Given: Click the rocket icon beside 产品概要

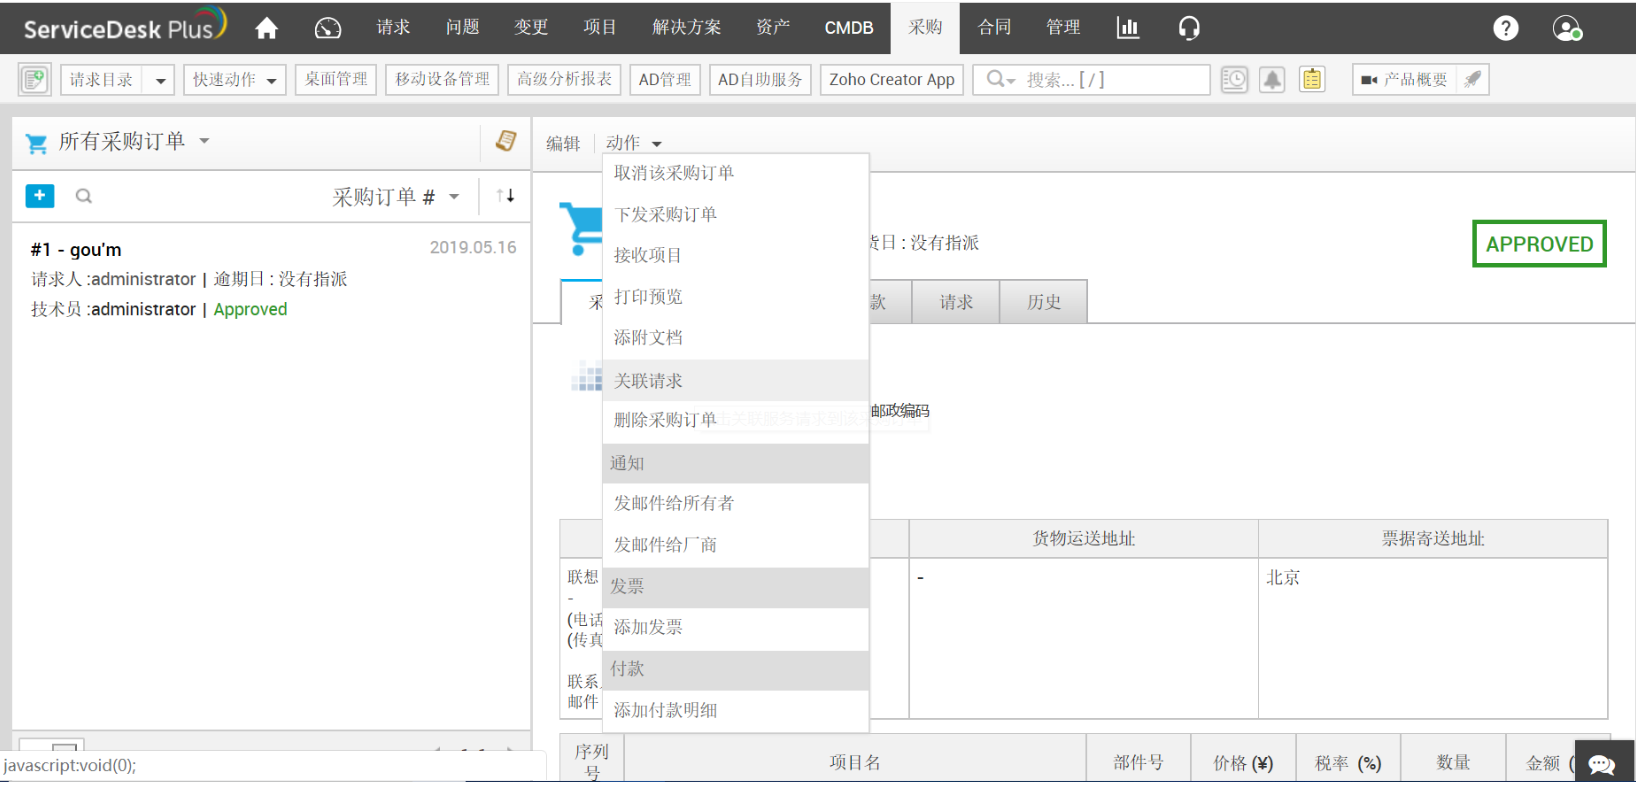Looking at the screenshot, I should point(1473,79).
